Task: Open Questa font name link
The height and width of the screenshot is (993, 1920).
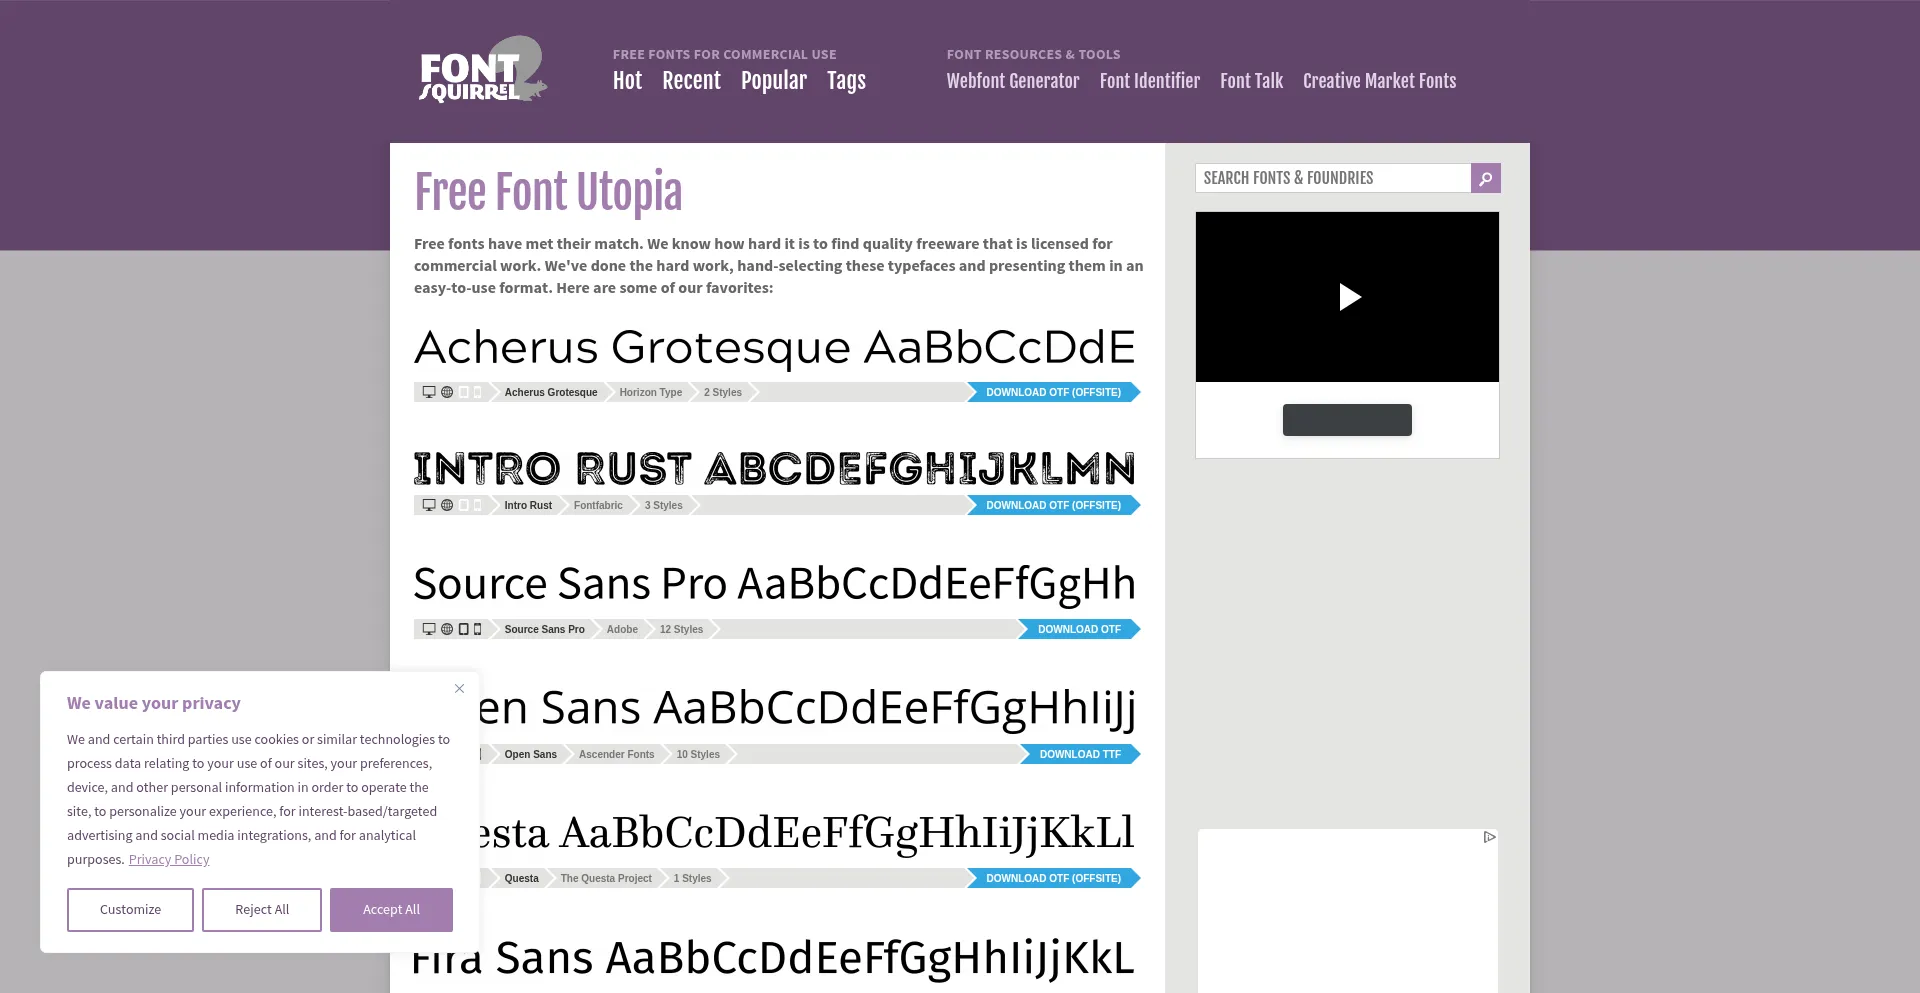Action: [x=522, y=878]
